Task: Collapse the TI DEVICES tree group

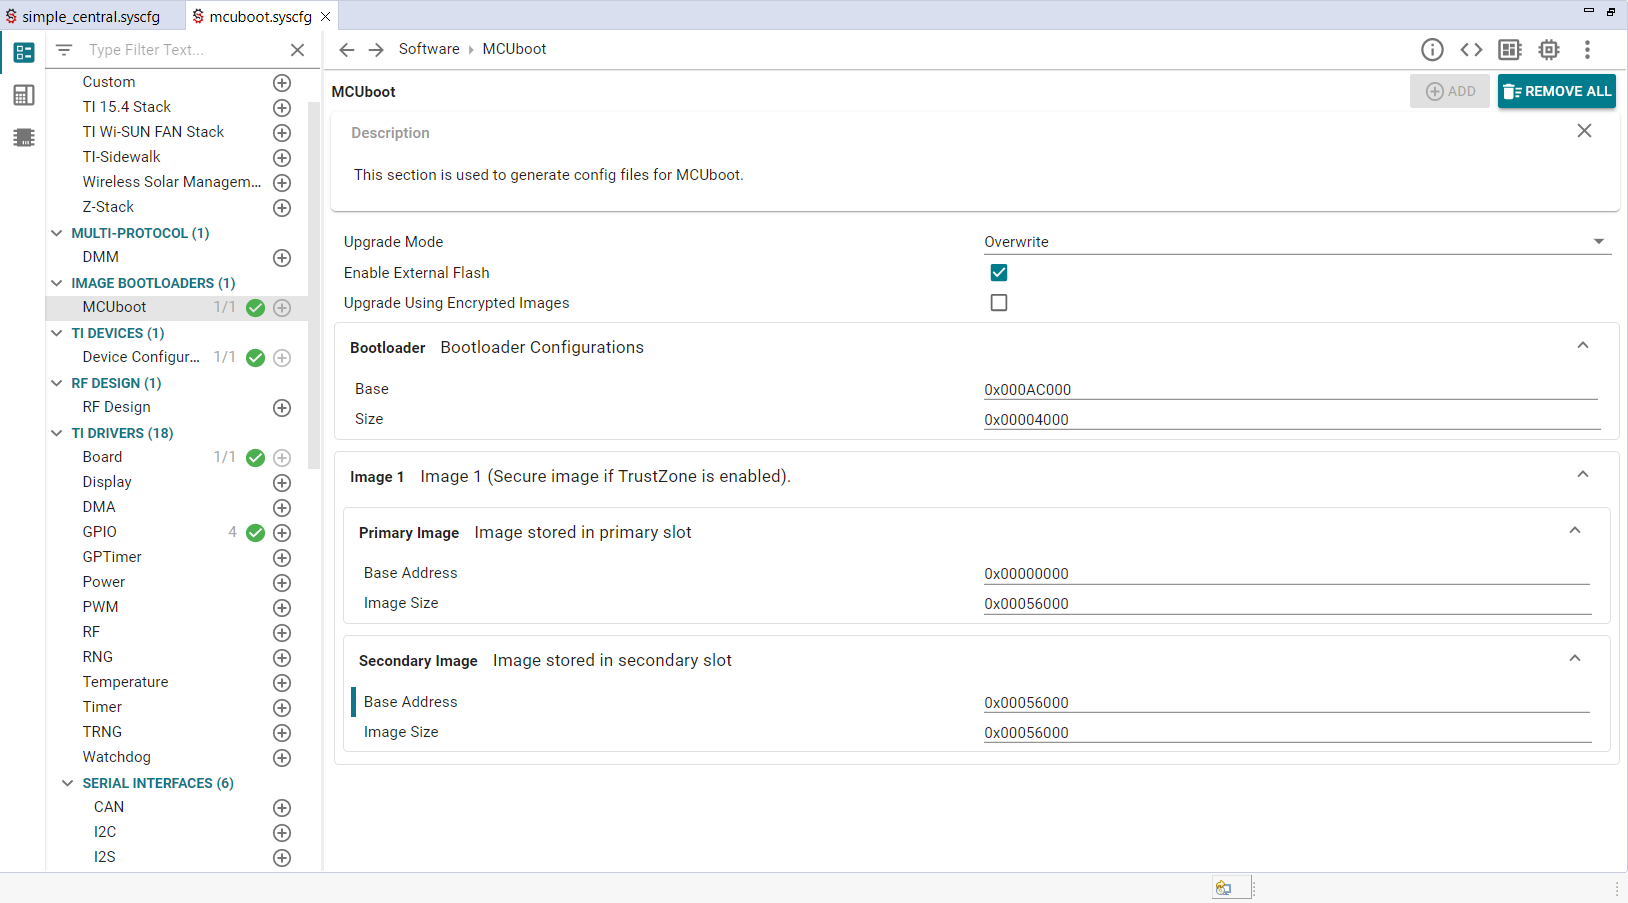Action: [57, 333]
